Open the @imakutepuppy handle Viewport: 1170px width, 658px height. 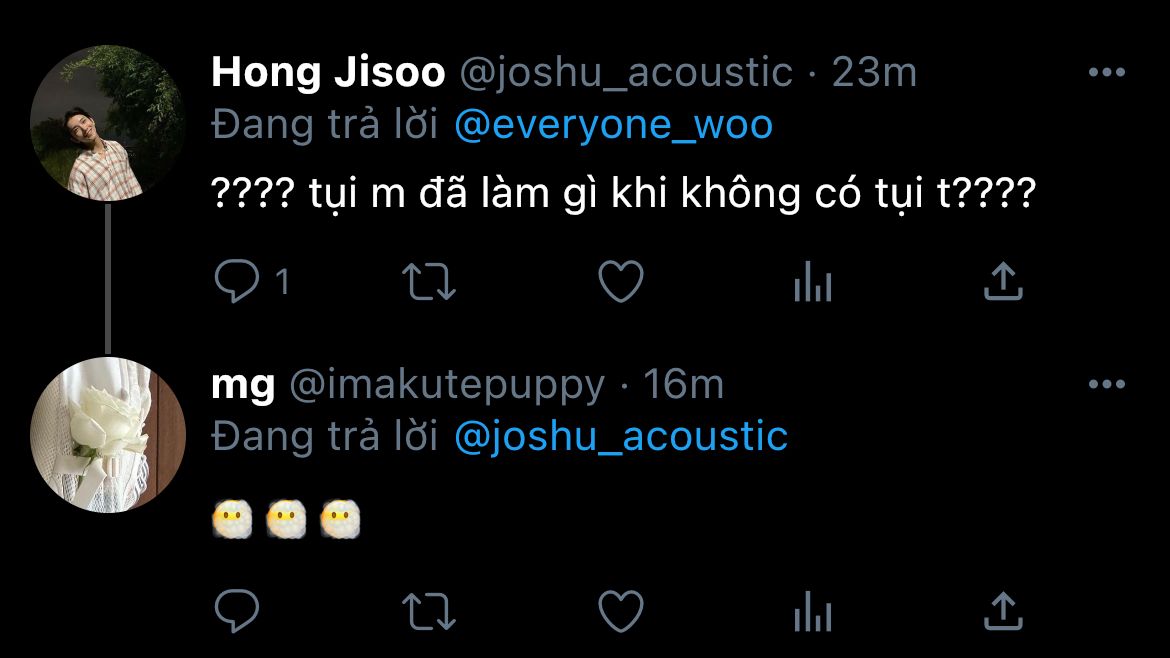point(447,385)
